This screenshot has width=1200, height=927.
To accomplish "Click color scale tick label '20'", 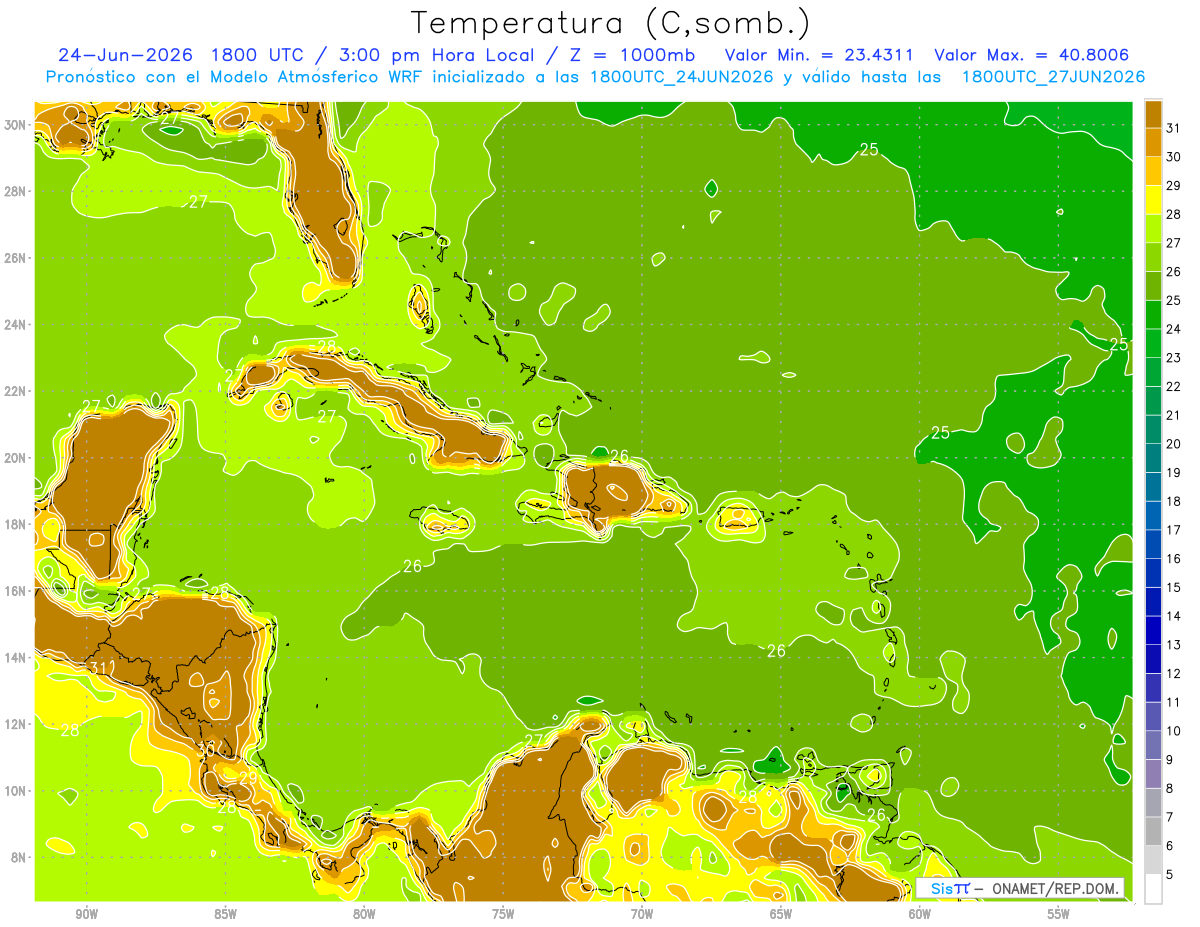I will point(1174,444).
